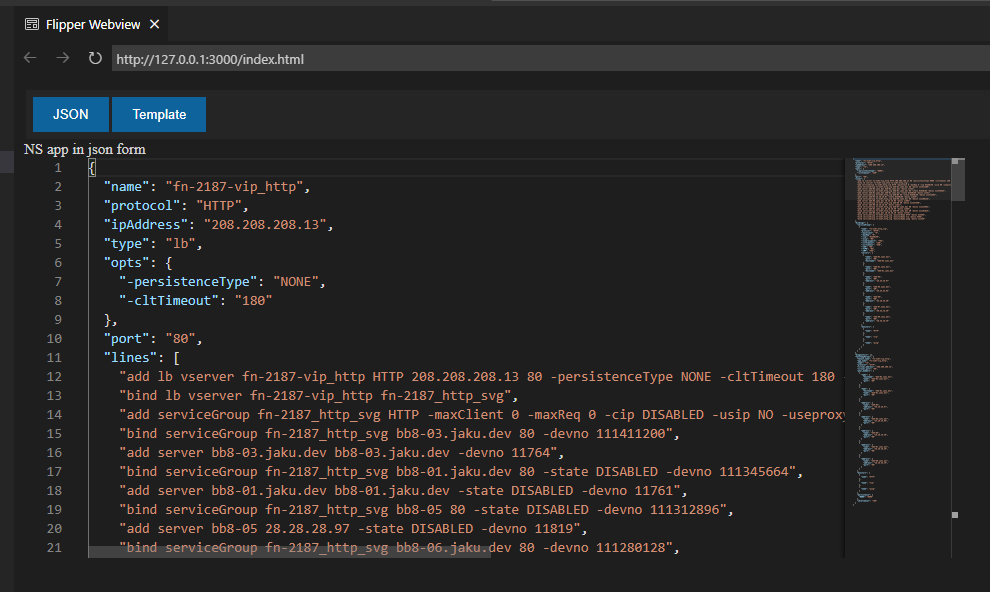Click the closing brace on line 9
The image size is (990, 592).
(107, 319)
